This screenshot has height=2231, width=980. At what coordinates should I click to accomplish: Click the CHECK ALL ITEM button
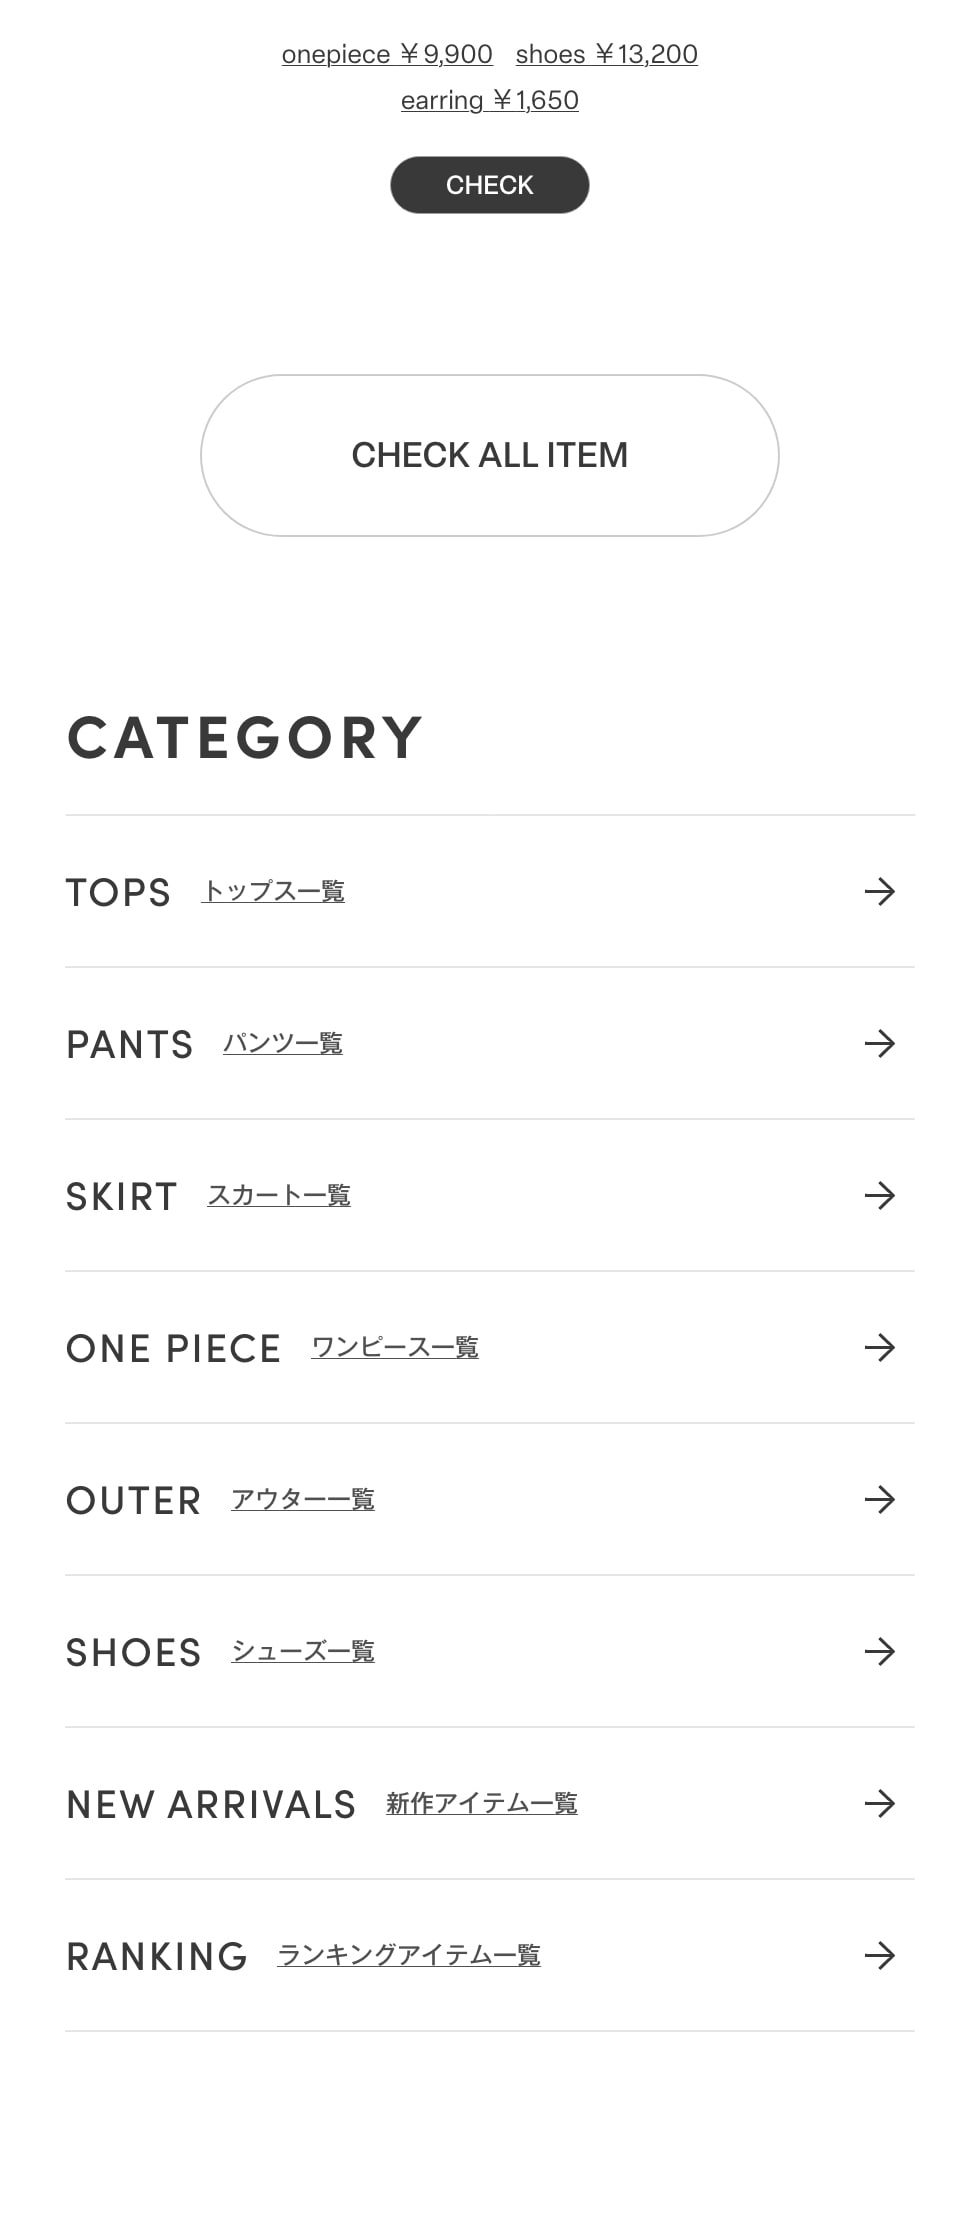pyautogui.click(x=489, y=455)
